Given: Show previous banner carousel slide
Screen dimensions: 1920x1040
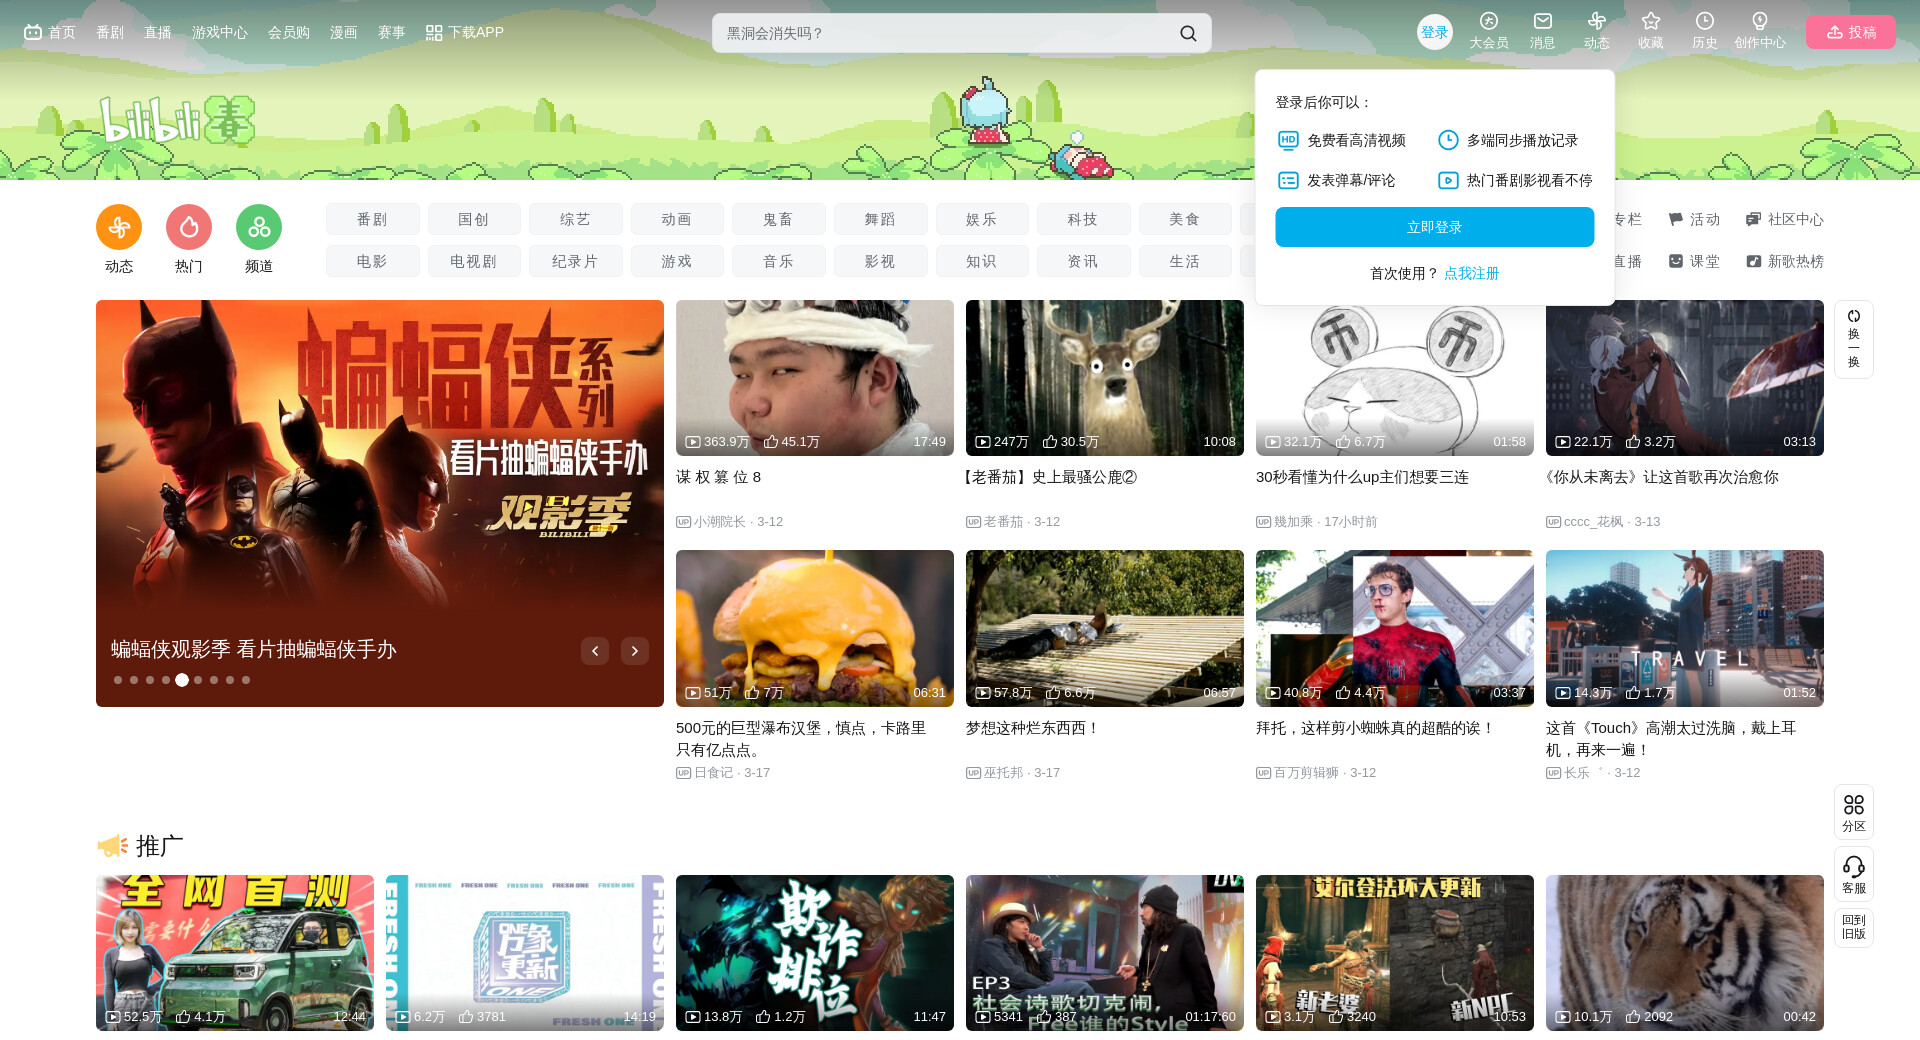Looking at the screenshot, I should click(595, 651).
